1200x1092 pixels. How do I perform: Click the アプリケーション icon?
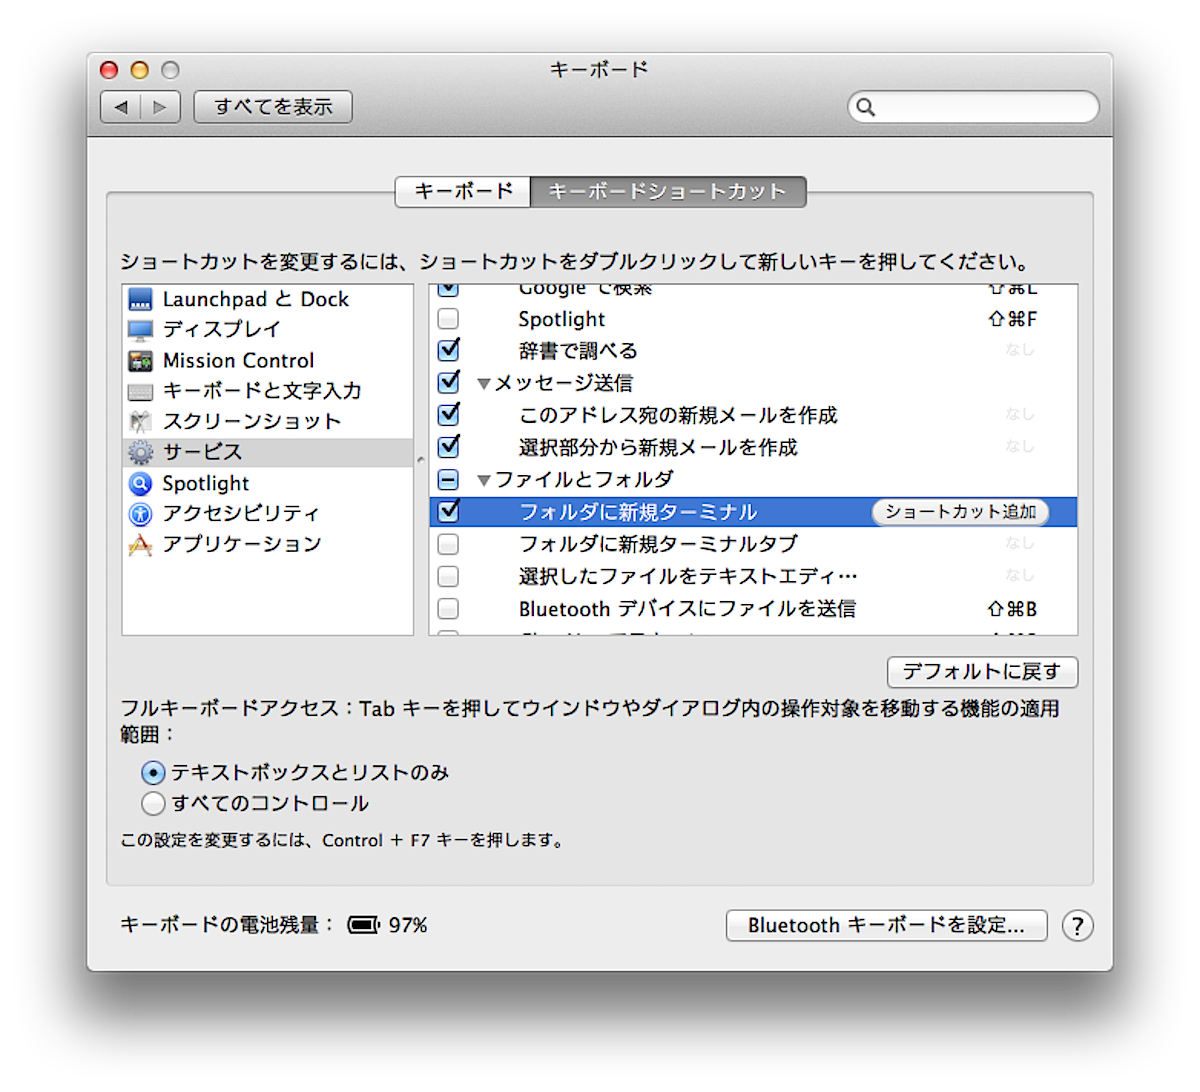click(x=141, y=545)
